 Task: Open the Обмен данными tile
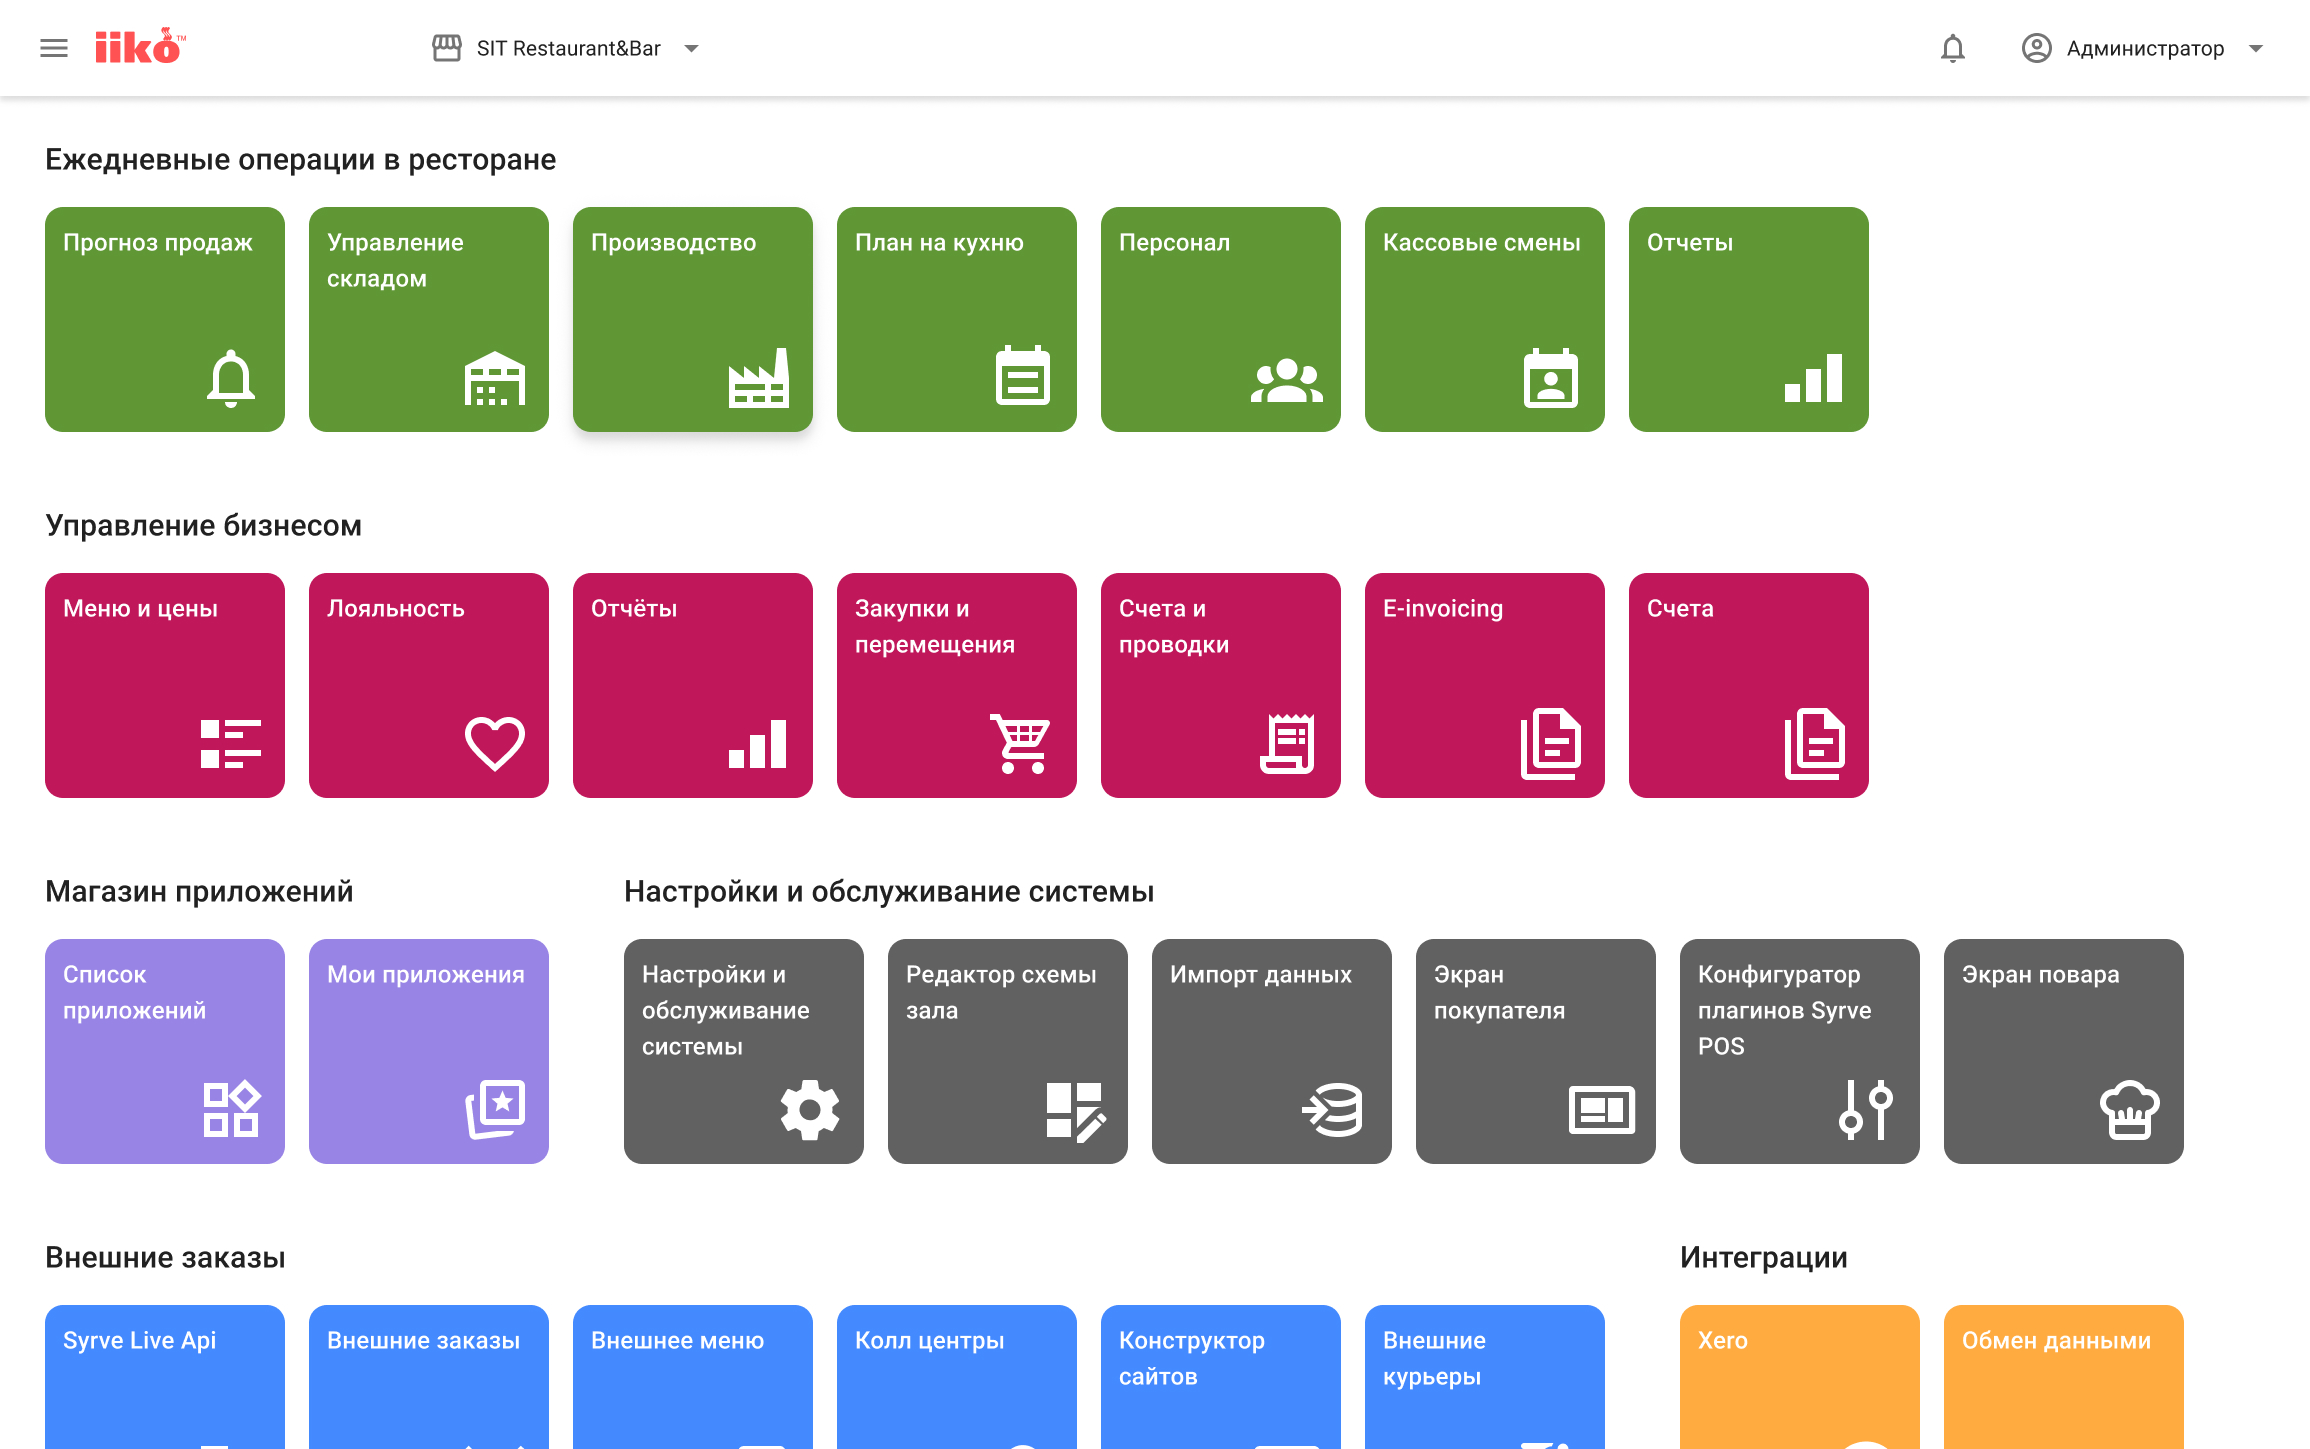point(2064,1376)
